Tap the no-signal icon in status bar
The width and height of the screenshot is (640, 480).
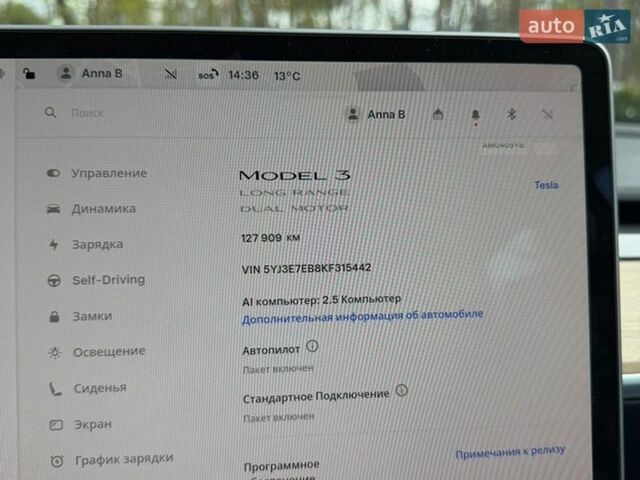pos(171,74)
